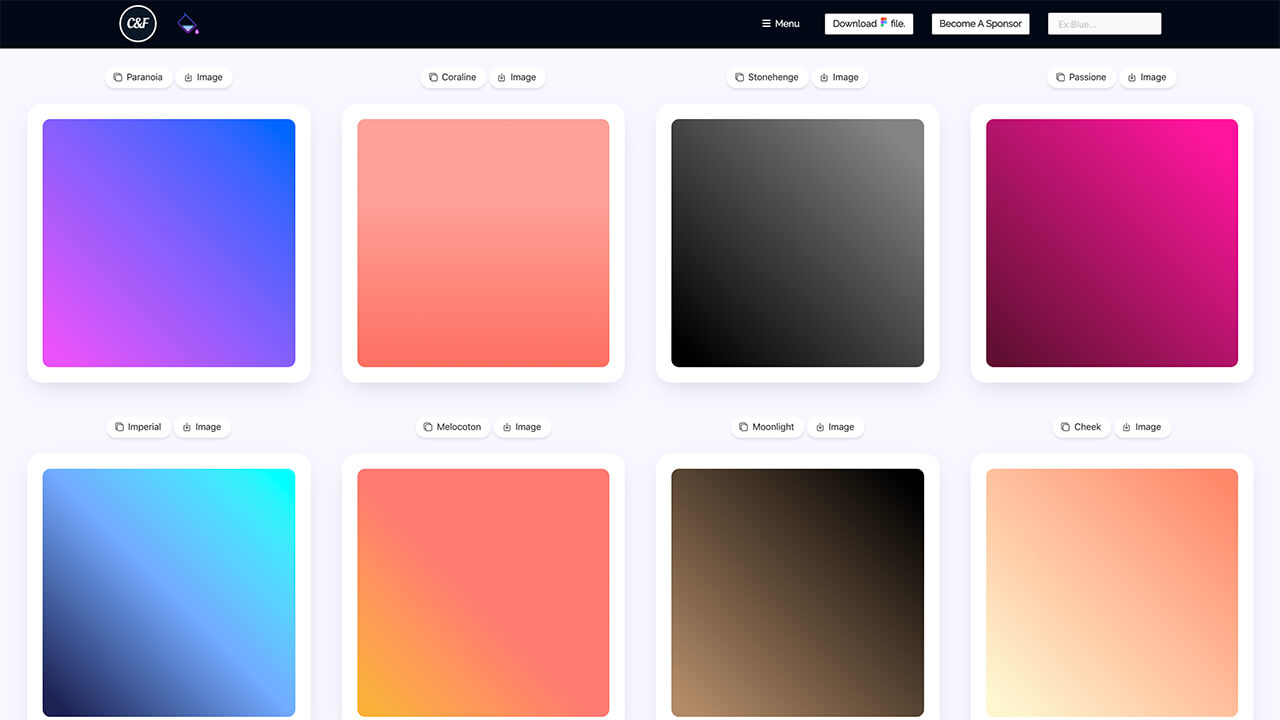Copy the Stonehenge gradient CSS

coord(767,77)
